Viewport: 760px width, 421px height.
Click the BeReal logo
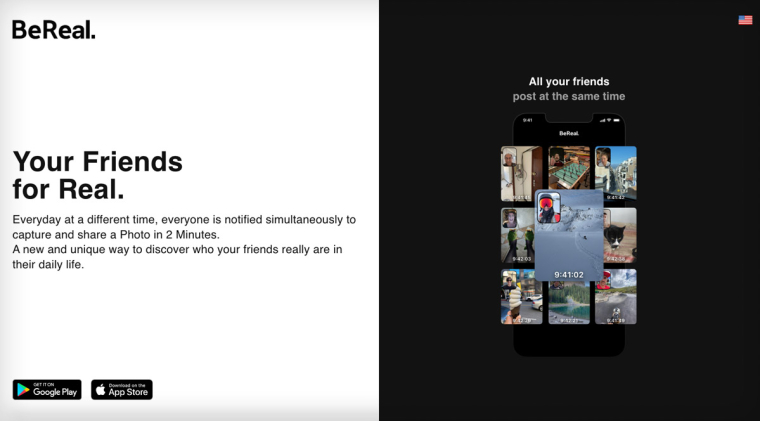coord(54,30)
